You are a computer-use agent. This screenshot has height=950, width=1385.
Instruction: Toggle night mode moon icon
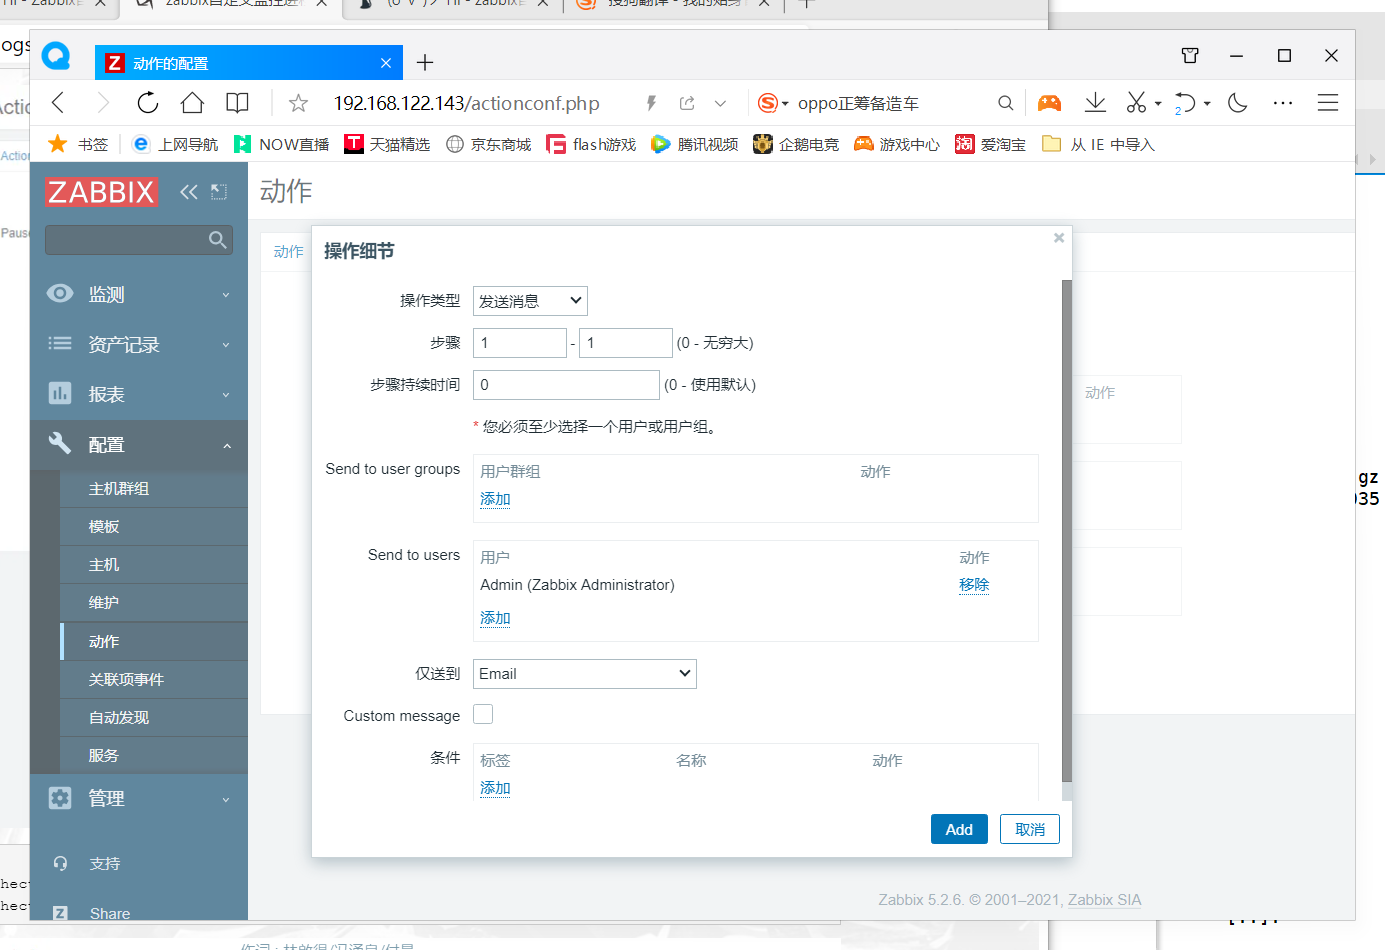(x=1238, y=103)
